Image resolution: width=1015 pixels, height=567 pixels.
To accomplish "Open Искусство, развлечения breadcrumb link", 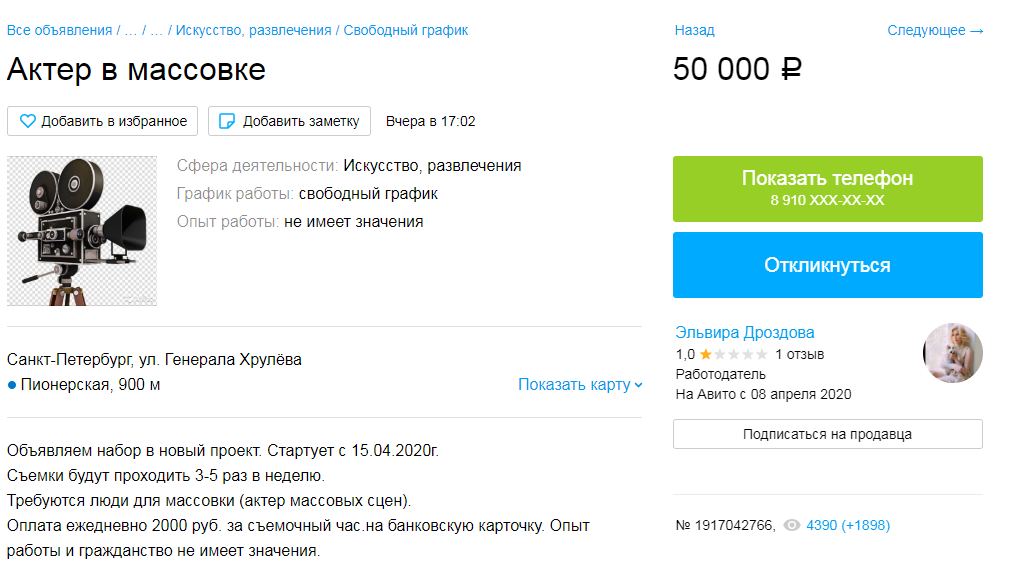I will point(253,30).
